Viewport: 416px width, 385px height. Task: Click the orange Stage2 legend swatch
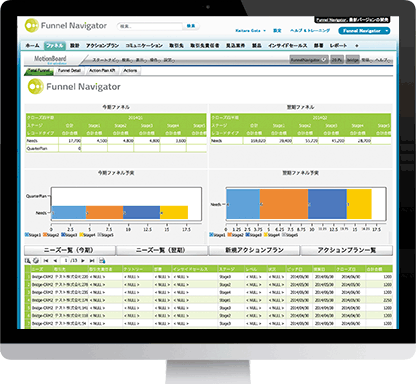tap(45, 235)
